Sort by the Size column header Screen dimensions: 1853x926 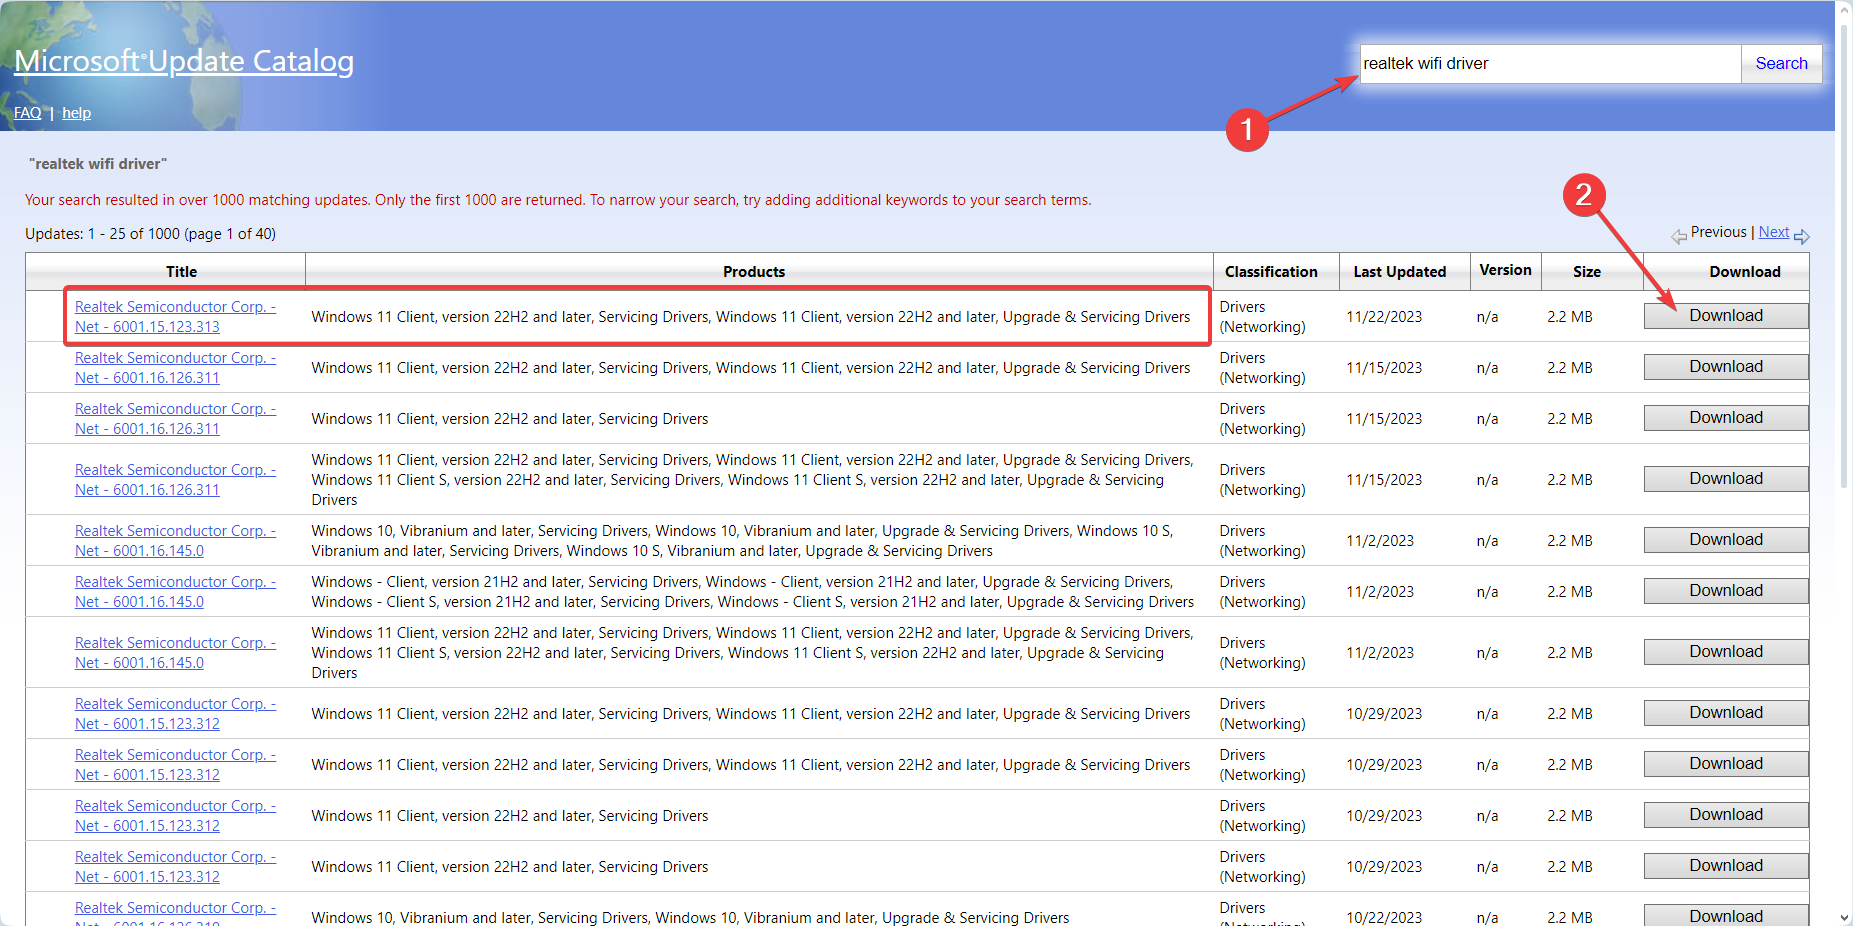(1586, 271)
